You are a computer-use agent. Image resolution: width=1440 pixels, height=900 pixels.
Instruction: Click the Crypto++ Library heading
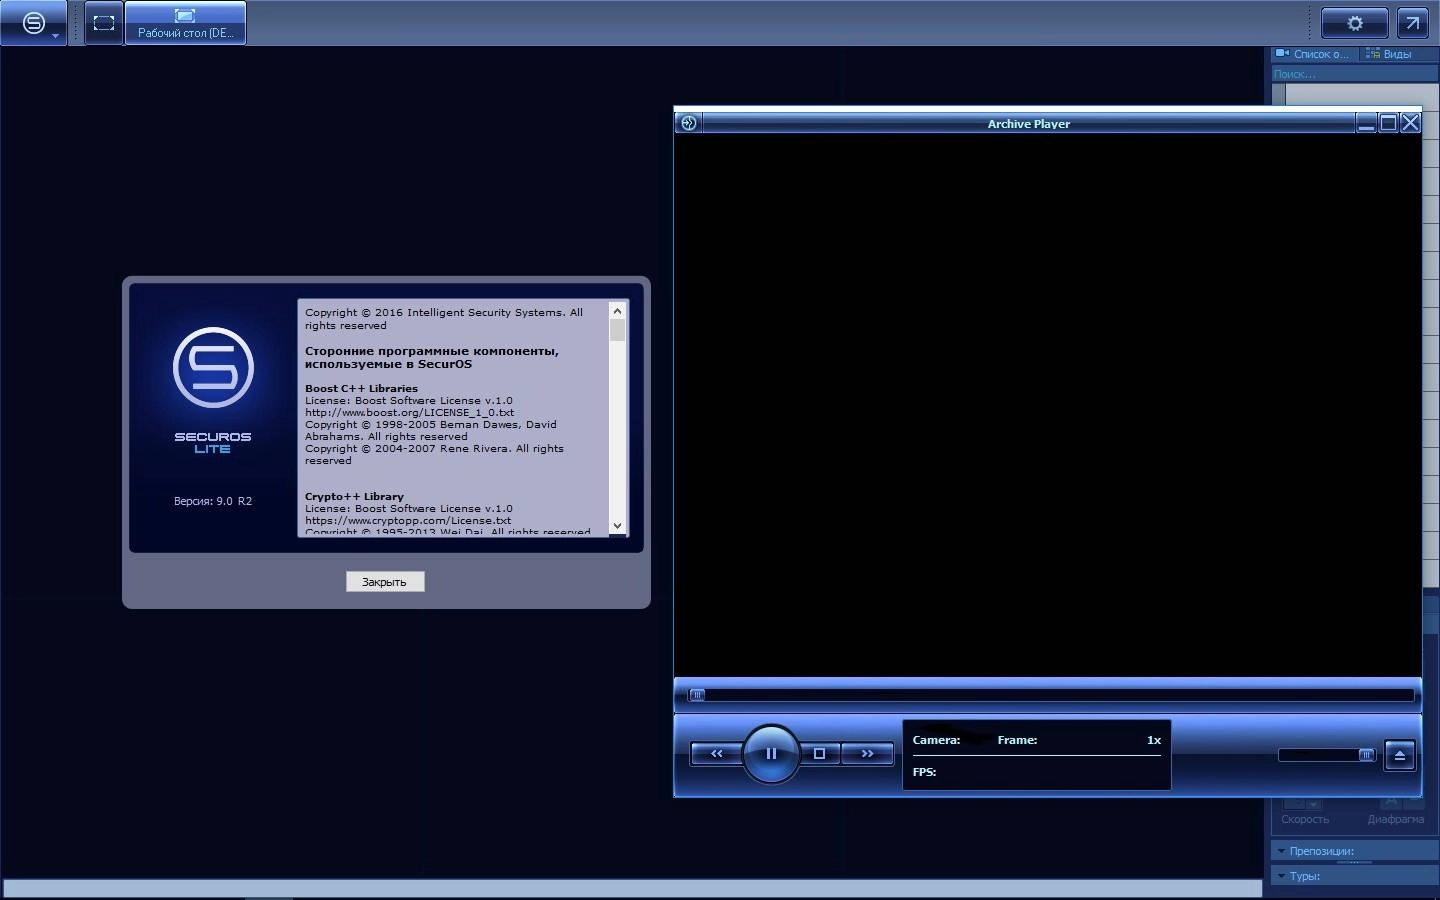pyautogui.click(x=354, y=496)
